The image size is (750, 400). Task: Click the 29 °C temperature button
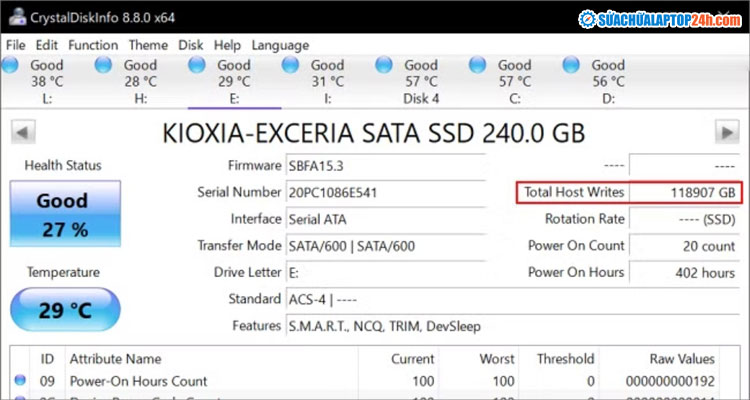coord(65,310)
